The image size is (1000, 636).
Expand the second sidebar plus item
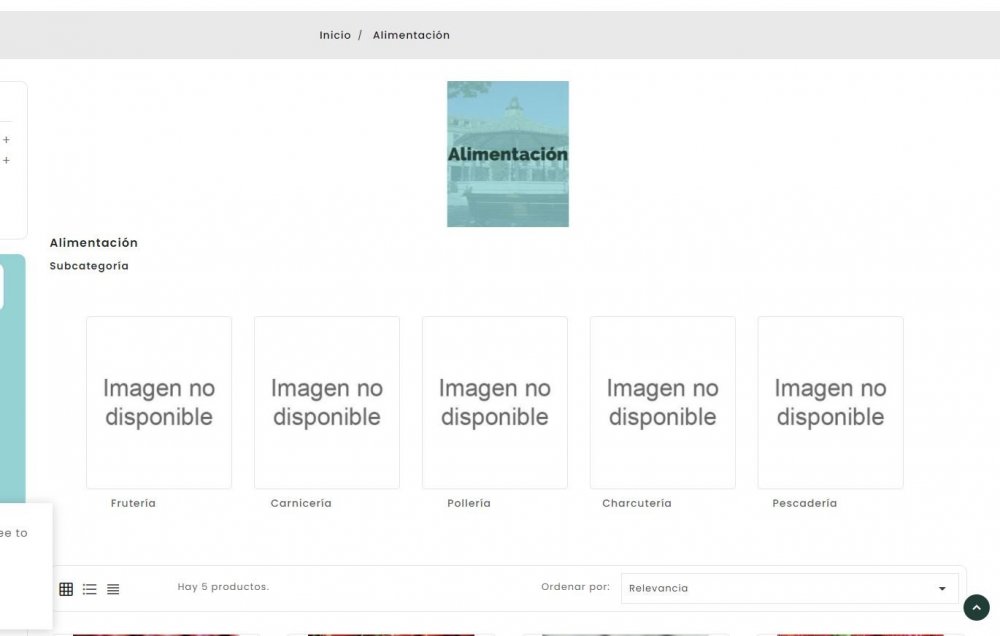(x=6, y=160)
